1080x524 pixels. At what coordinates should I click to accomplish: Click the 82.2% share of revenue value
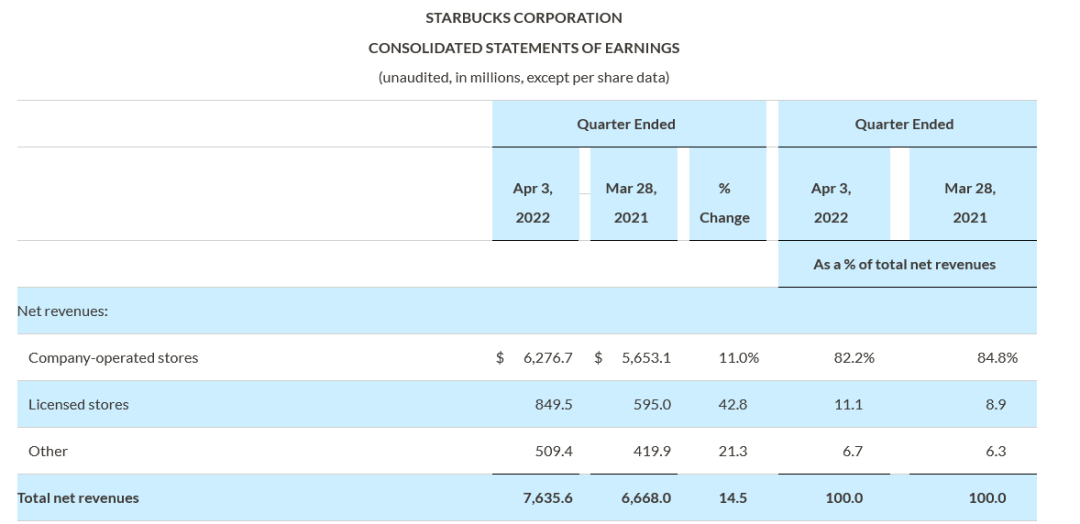854,358
